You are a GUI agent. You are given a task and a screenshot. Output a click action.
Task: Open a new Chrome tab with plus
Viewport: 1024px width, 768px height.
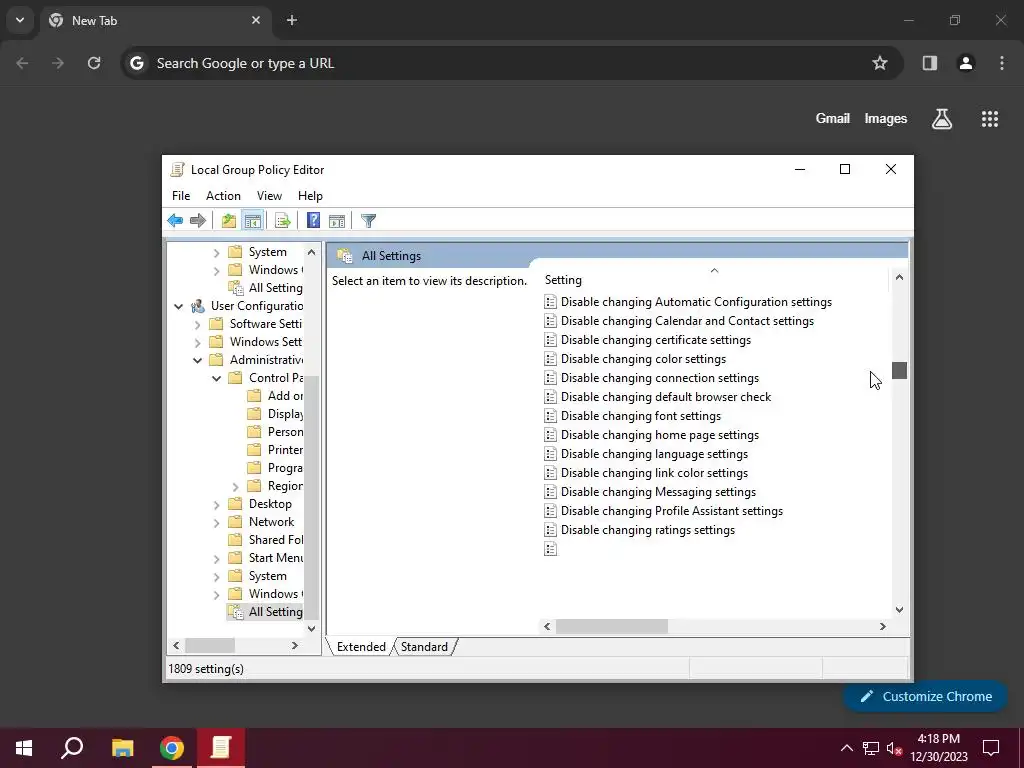coord(292,20)
